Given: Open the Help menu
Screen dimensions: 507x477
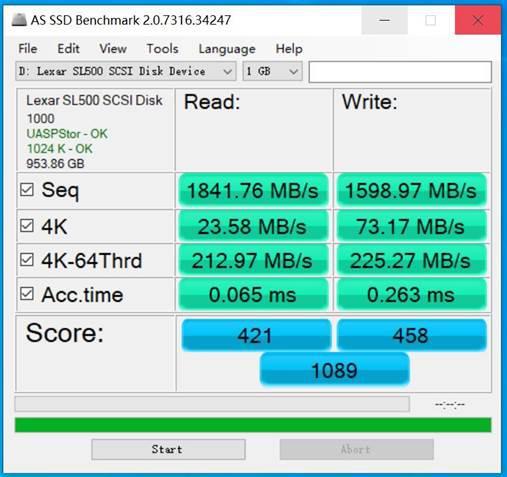Looking at the screenshot, I should pyautogui.click(x=289, y=49).
